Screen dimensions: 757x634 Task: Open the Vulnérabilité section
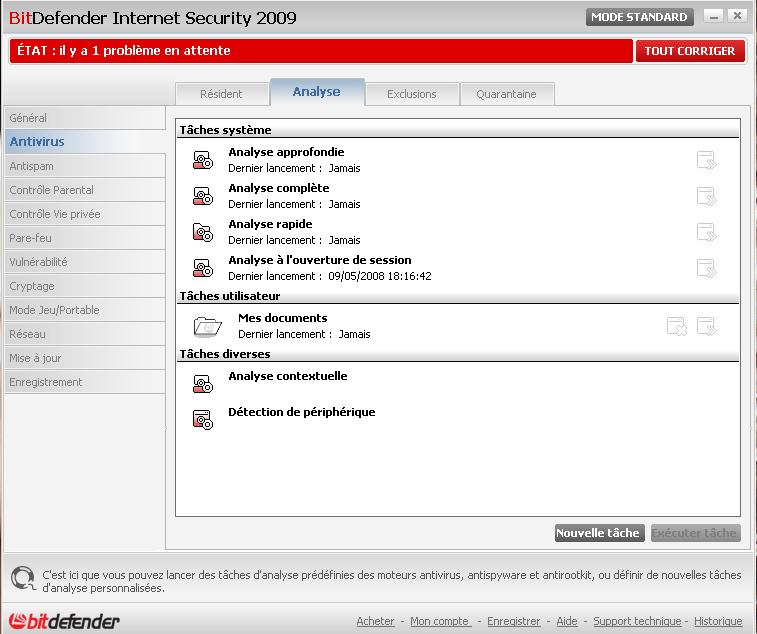click(84, 262)
